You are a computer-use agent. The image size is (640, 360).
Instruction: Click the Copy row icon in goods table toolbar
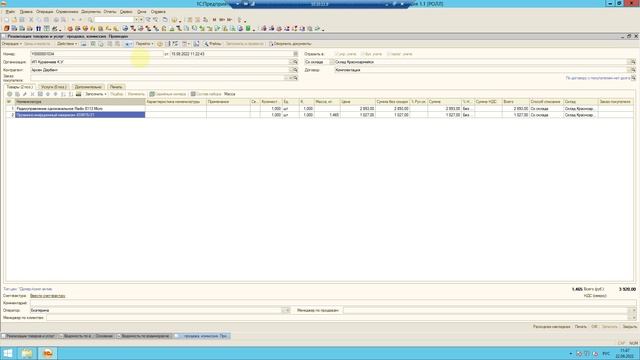17,94
